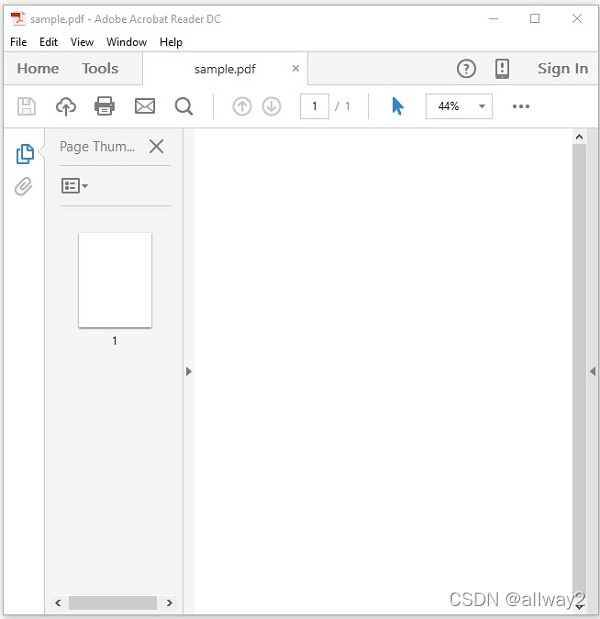Switch to the Tools tab
Screen dimensions: 600x619
100,69
